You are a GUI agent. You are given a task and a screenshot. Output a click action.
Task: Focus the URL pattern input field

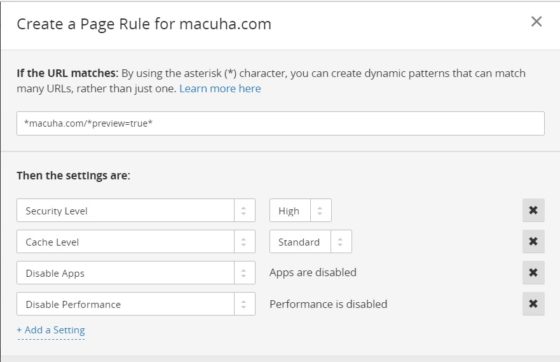(x=280, y=124)
